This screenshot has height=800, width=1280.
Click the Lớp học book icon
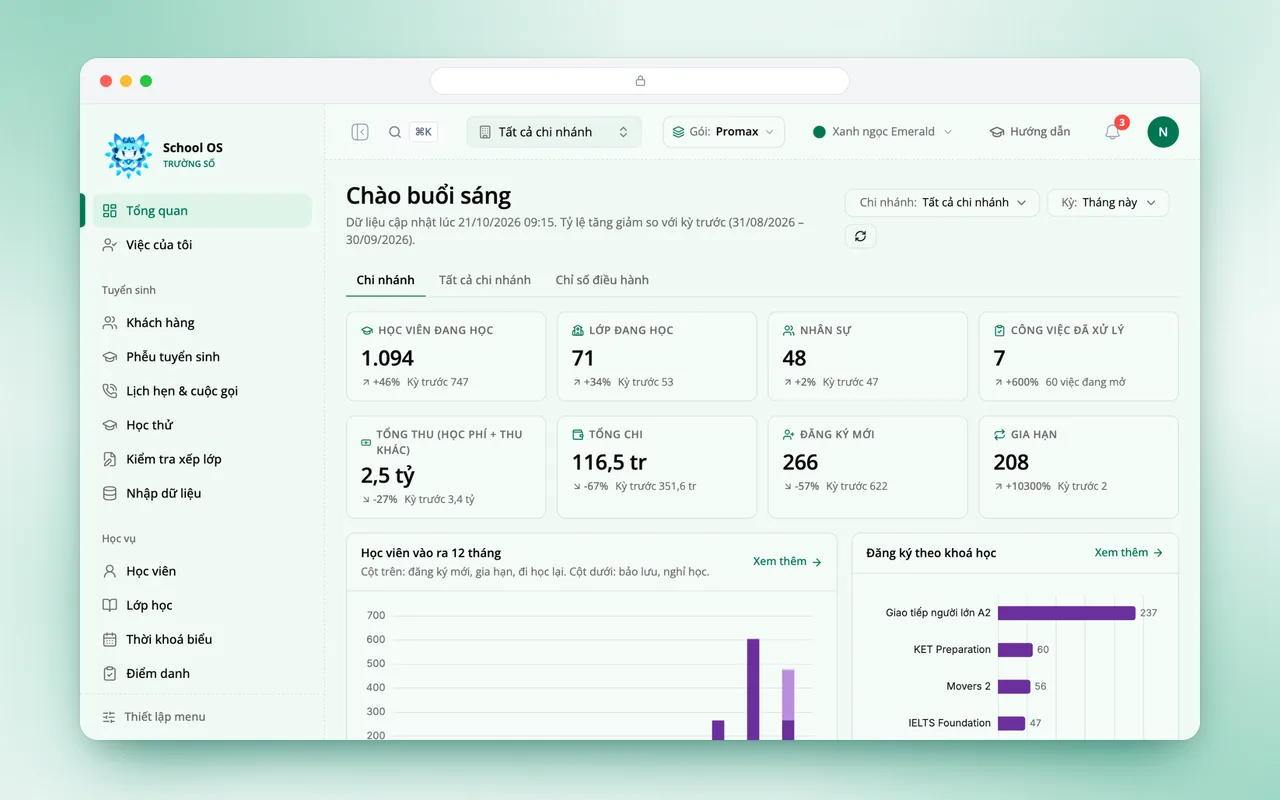pos(110,605)
